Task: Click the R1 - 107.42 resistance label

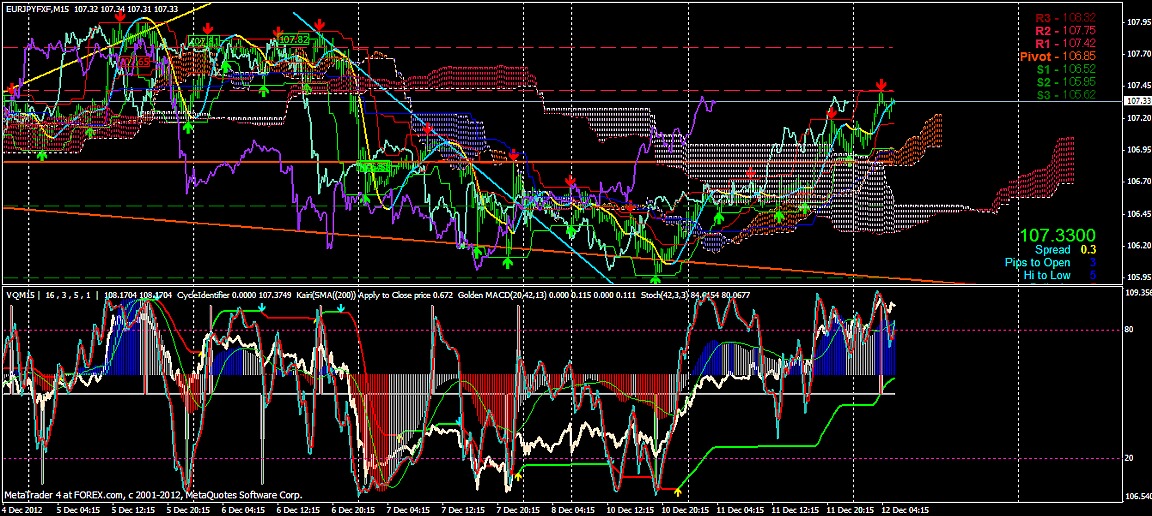Action: point(1065,43)
